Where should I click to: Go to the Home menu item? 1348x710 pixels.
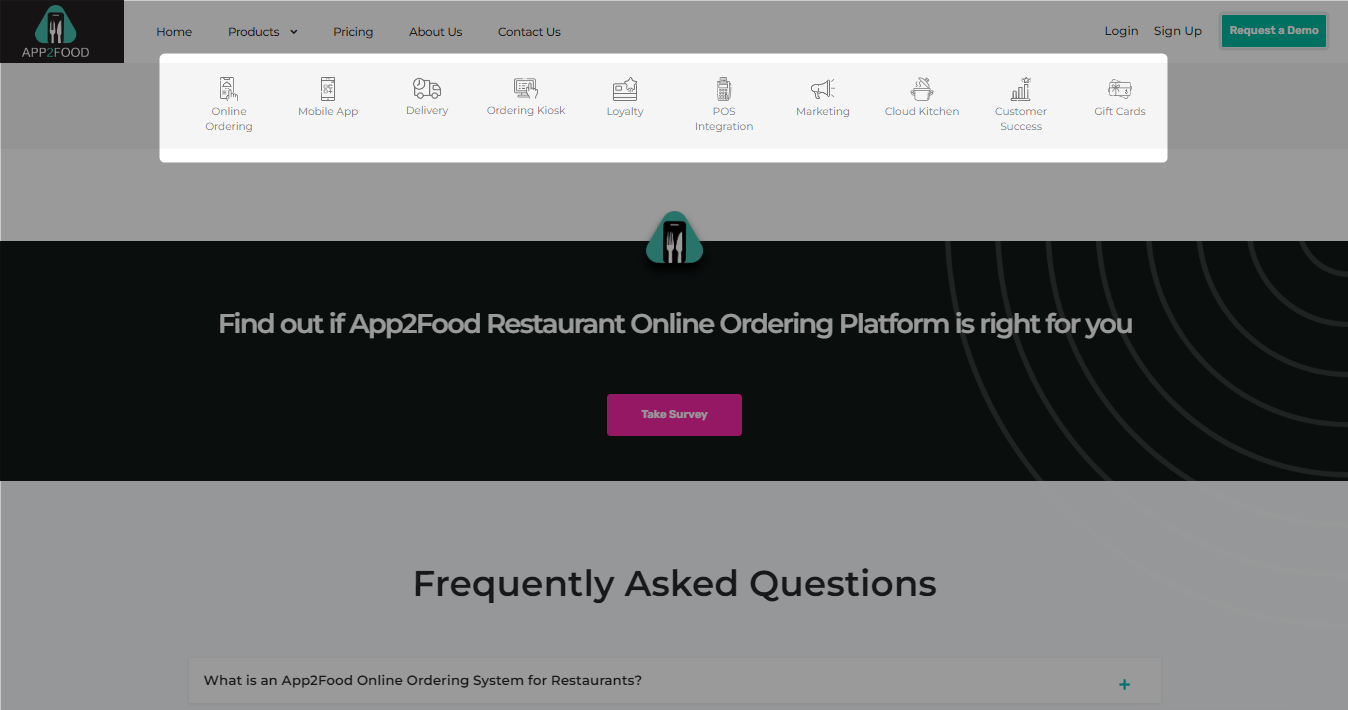174,32
